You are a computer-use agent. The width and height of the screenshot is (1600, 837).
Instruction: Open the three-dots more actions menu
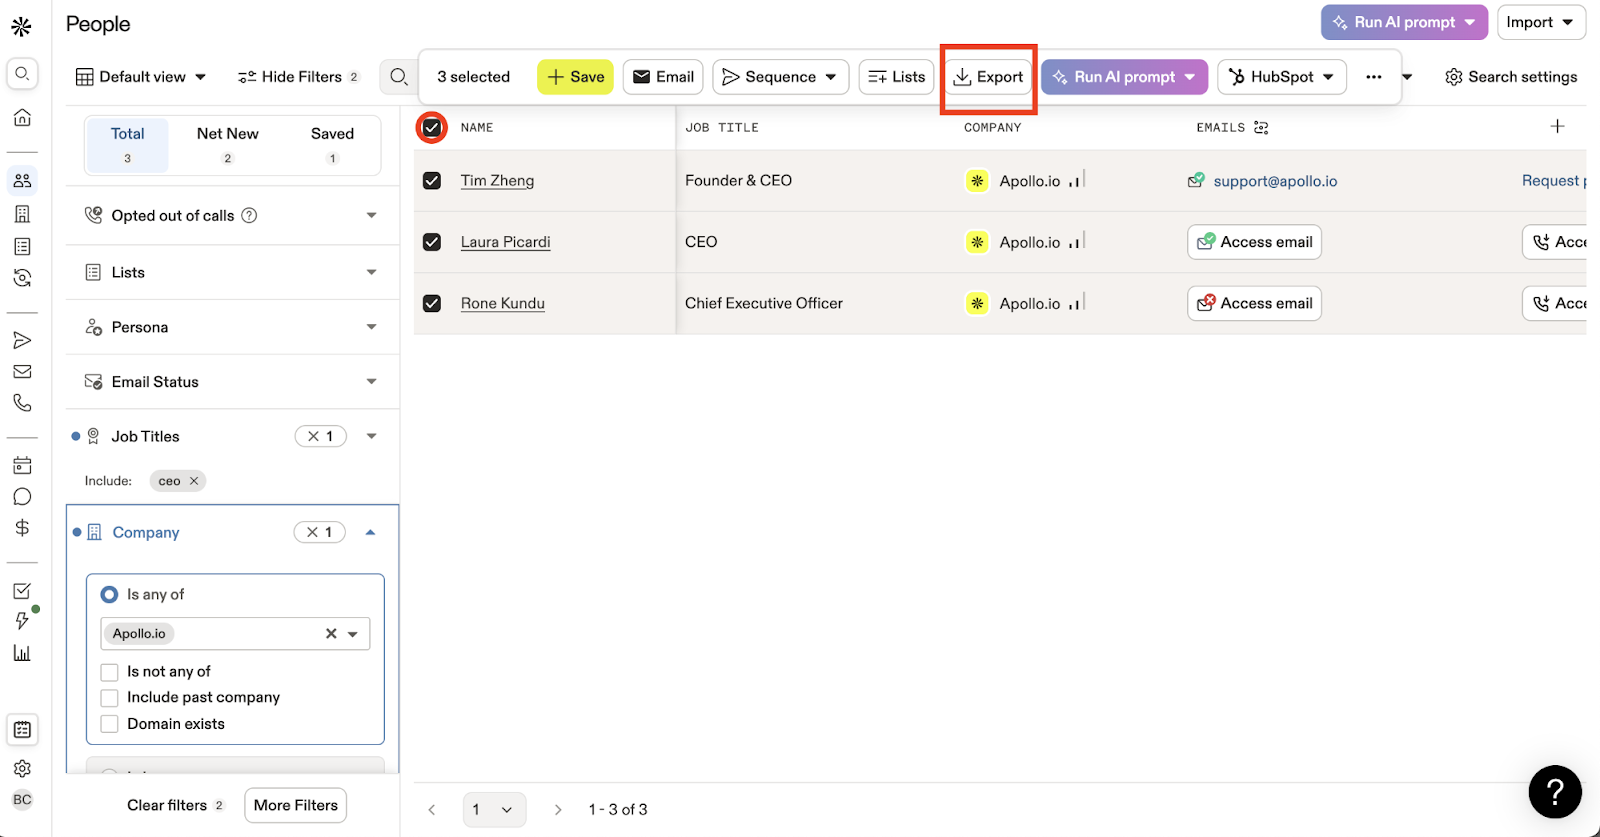[x=1374, y=77]
